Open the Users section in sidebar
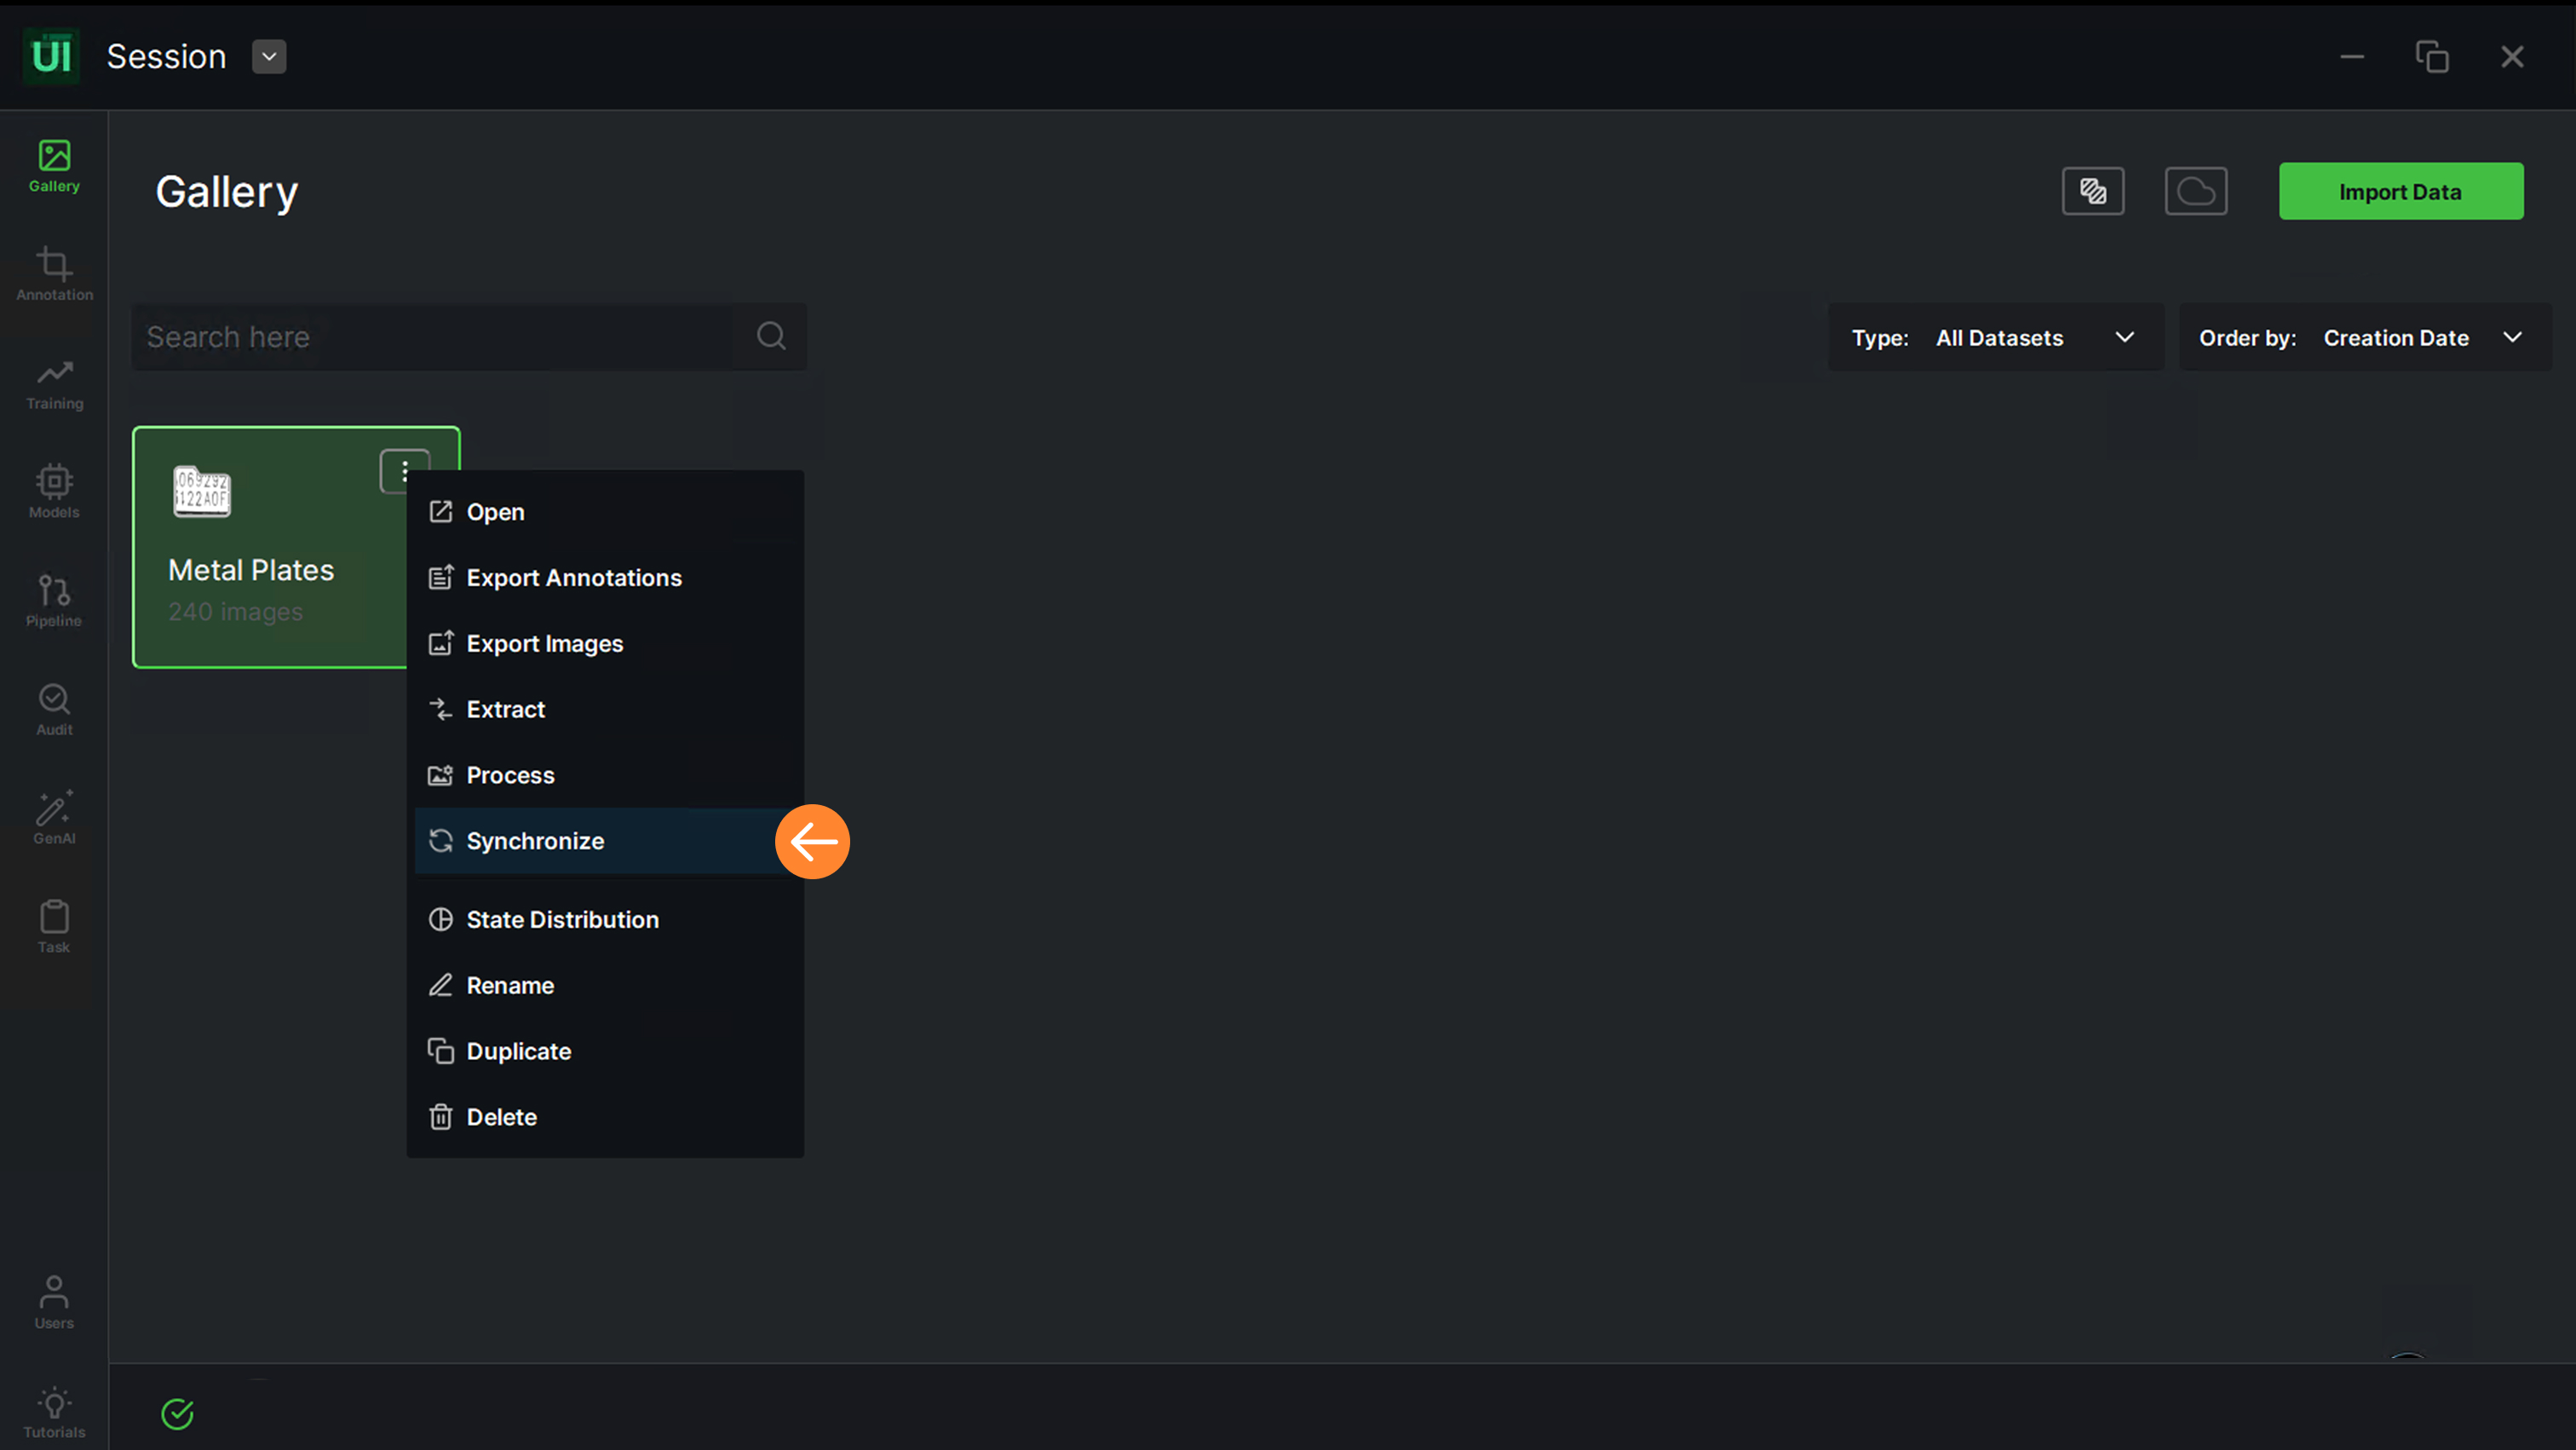Image resolution: width=2576 pixels, height=1450 pixels. click(54, 1301)
